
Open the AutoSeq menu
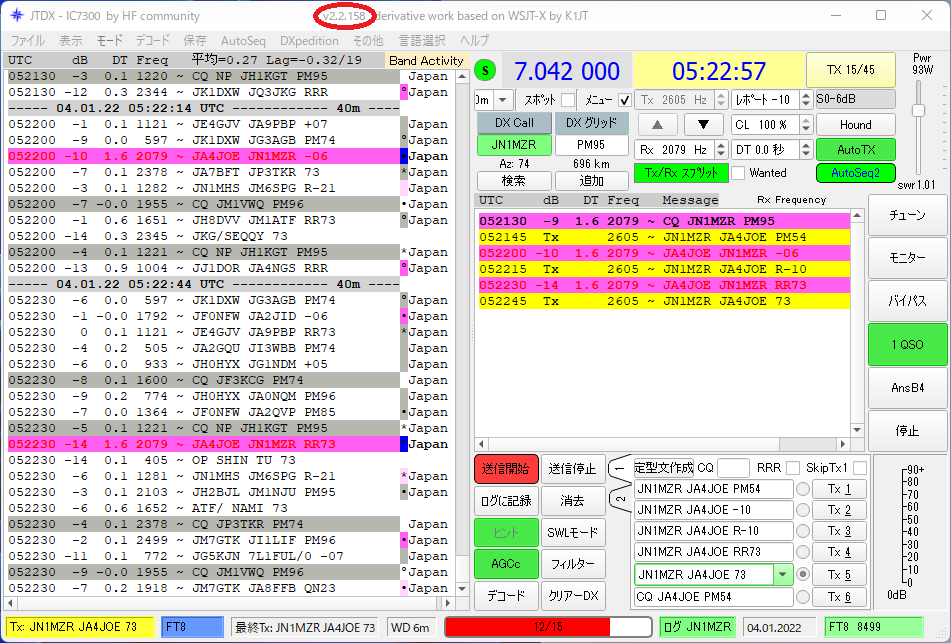pyautogui.click(x=243, y=41)
